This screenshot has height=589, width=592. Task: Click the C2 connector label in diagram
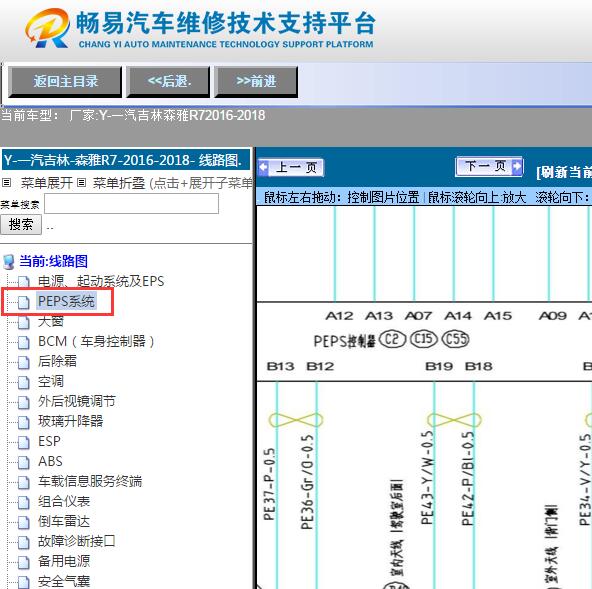(x=392, y=339)
